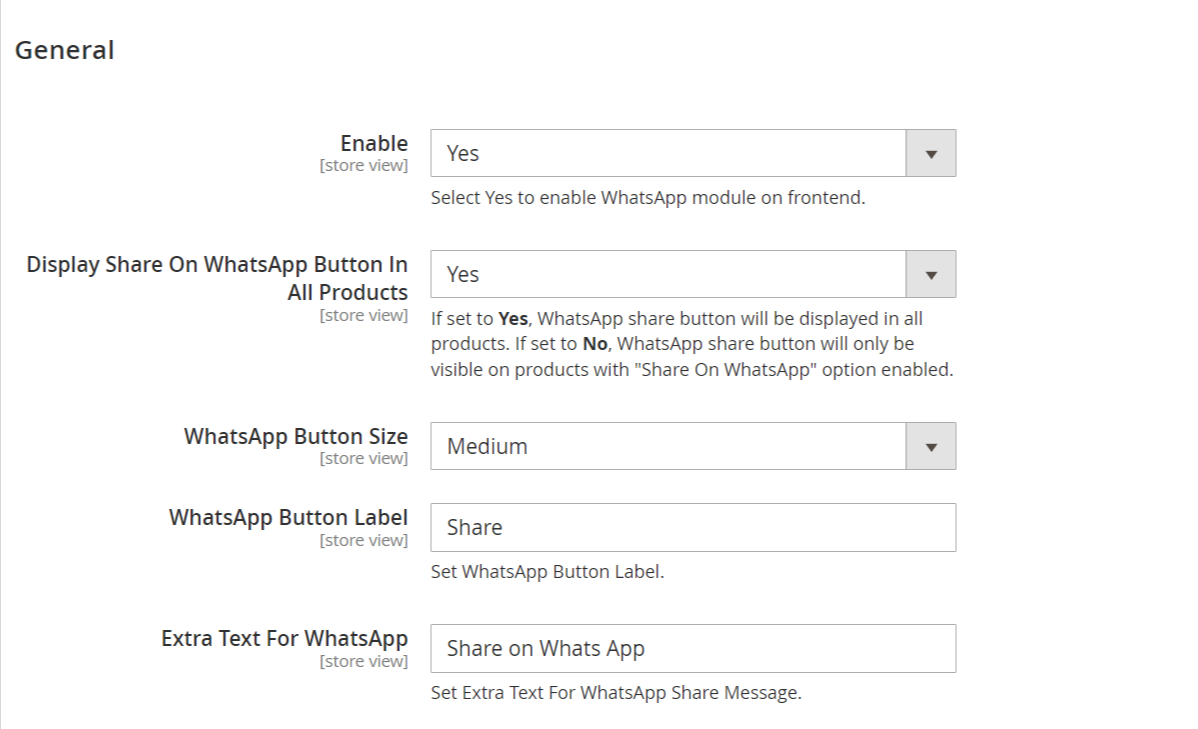Click "[store view]" under Display Share On WhatsApp Button
The height and width of the screenshot is (729, 1198).
364,316
